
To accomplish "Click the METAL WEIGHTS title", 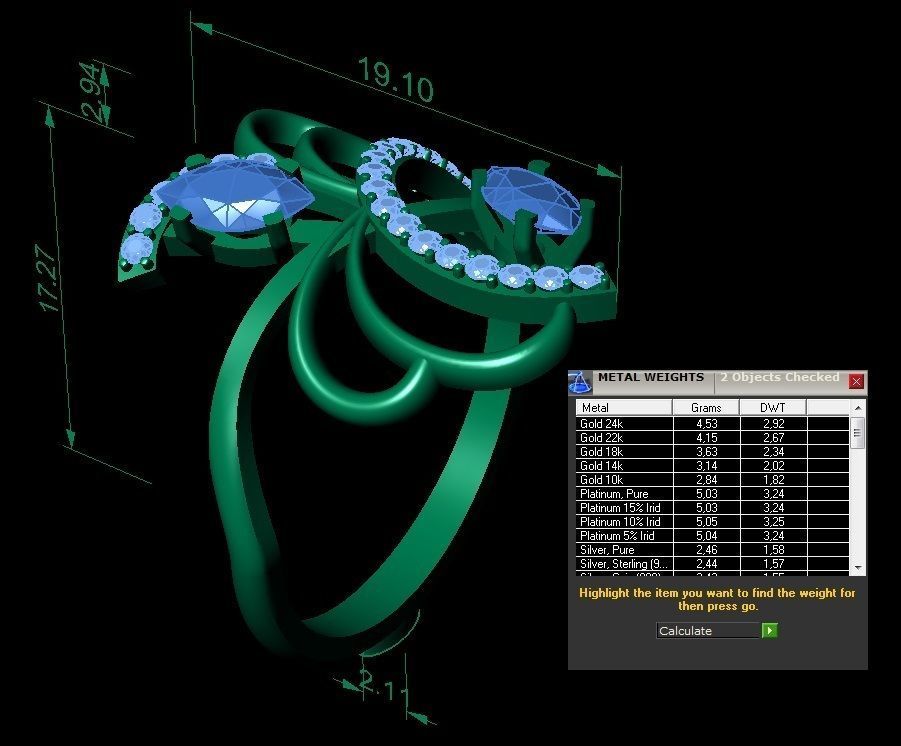I will 650,378.
